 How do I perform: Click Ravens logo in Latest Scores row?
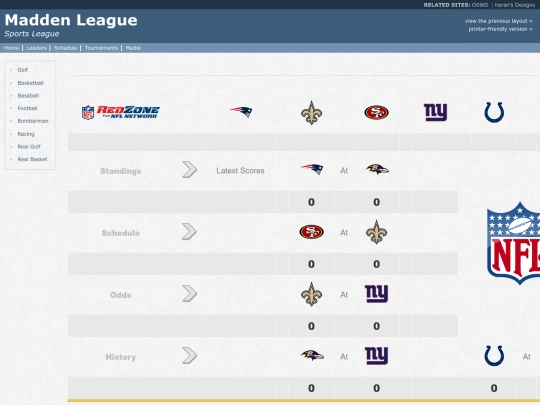coord(377,169)
